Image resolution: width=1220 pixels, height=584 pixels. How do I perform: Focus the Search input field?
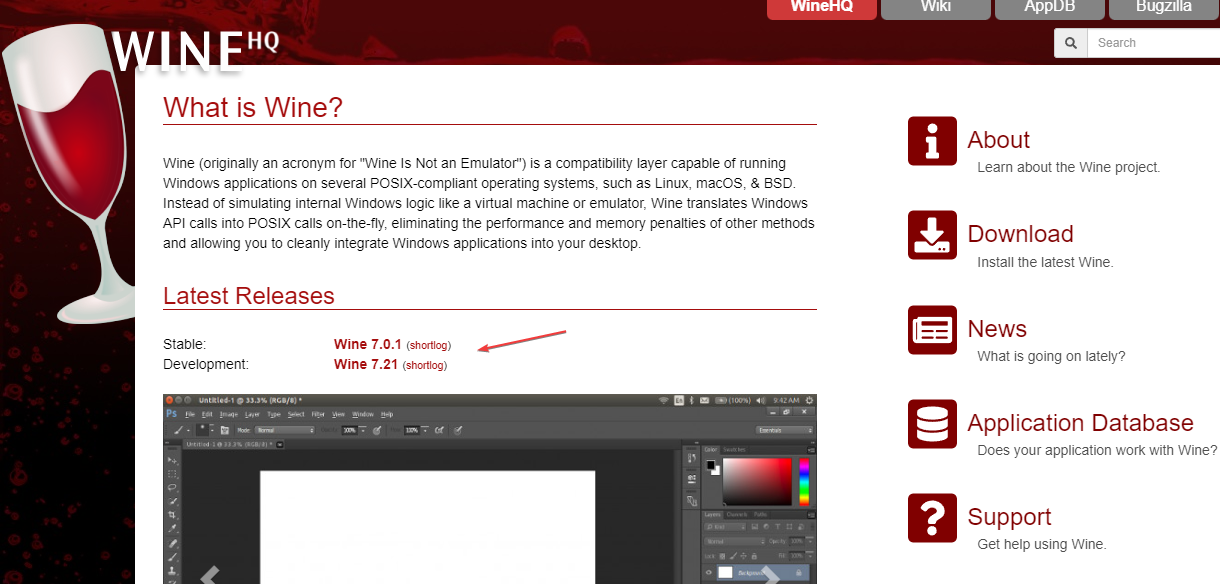tap(1153, 43)
